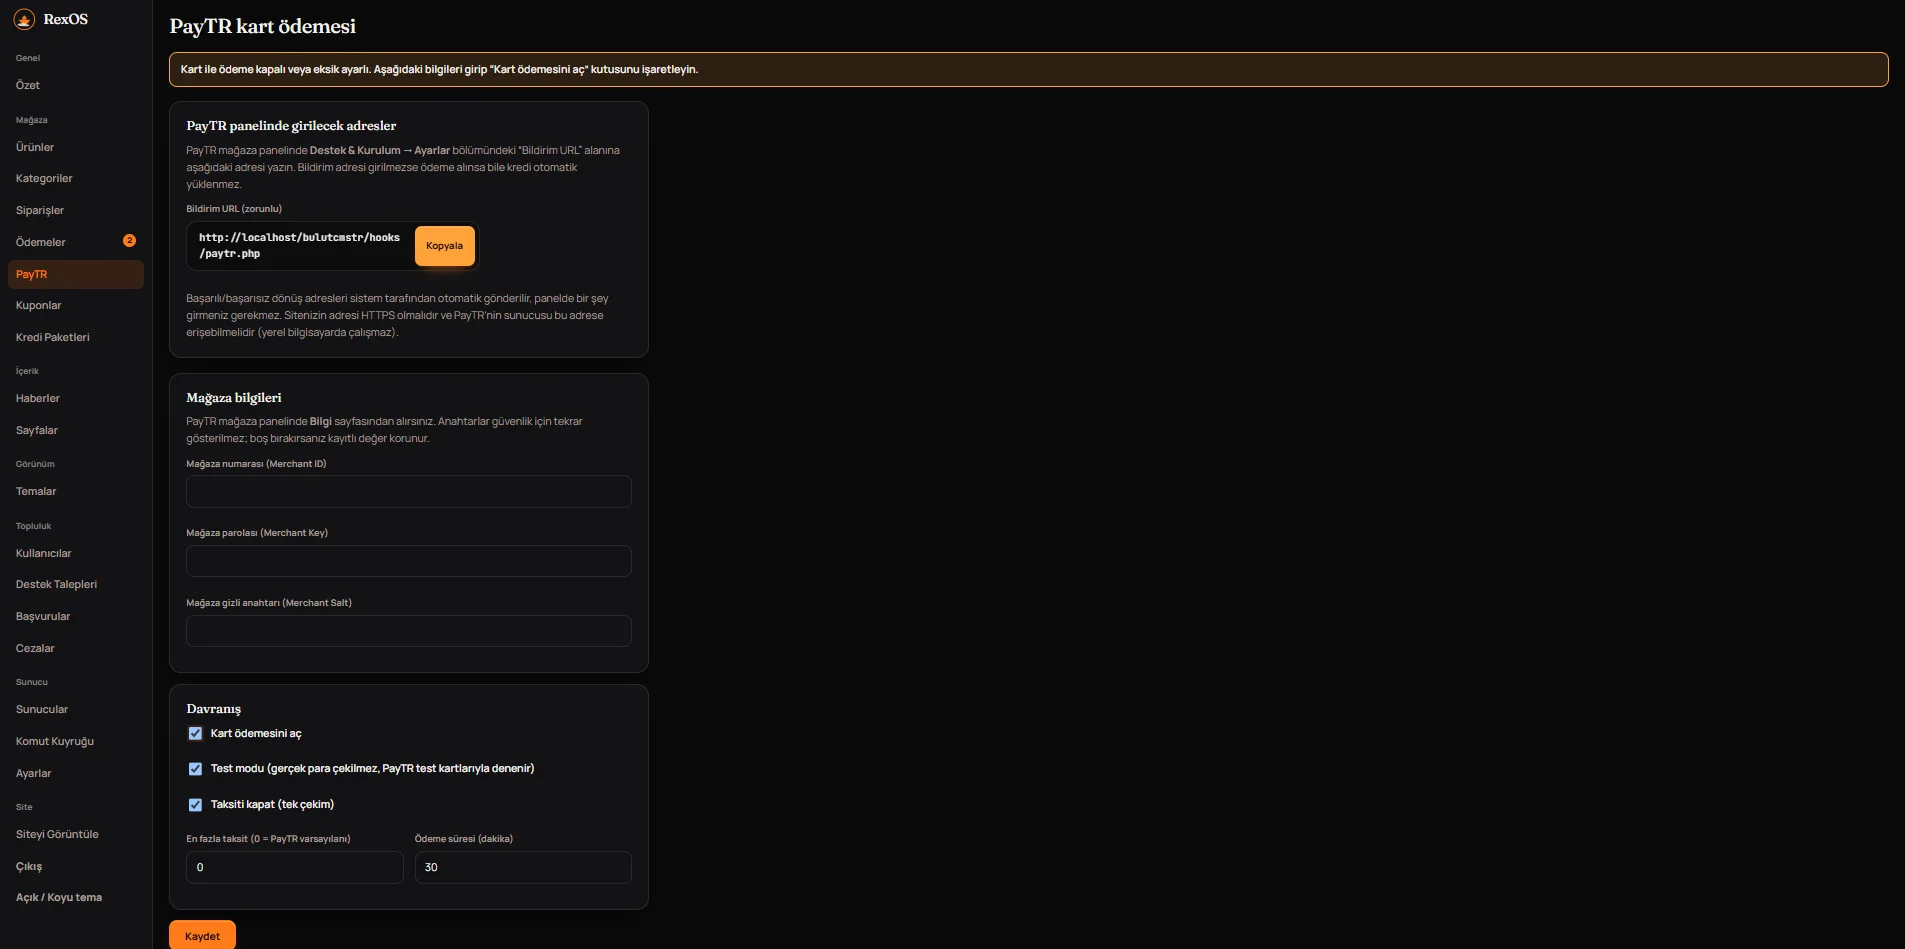Image resolution: width=1905 pixels, height=949 pixels.
Task: Uncheck 'Taksiti kapat (tek çekim)'
Action: point(195,805)
